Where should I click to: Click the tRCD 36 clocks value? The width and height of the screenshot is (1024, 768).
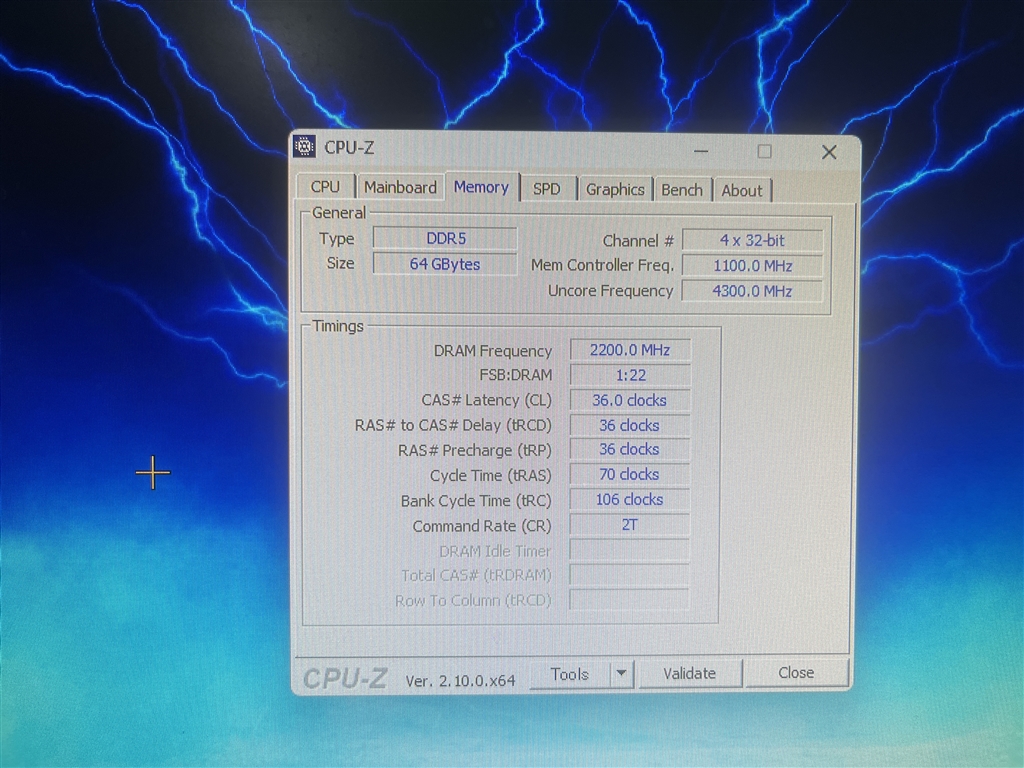pos(630,425)
